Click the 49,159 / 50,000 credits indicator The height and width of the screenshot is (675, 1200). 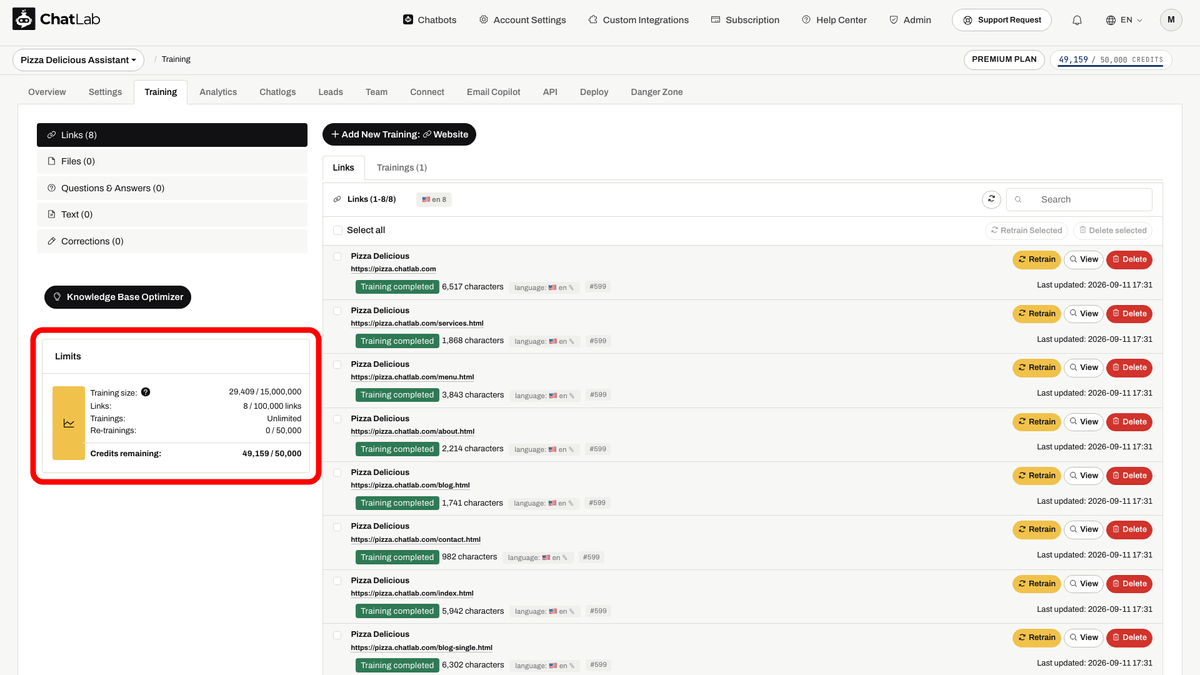[1110, 60]
